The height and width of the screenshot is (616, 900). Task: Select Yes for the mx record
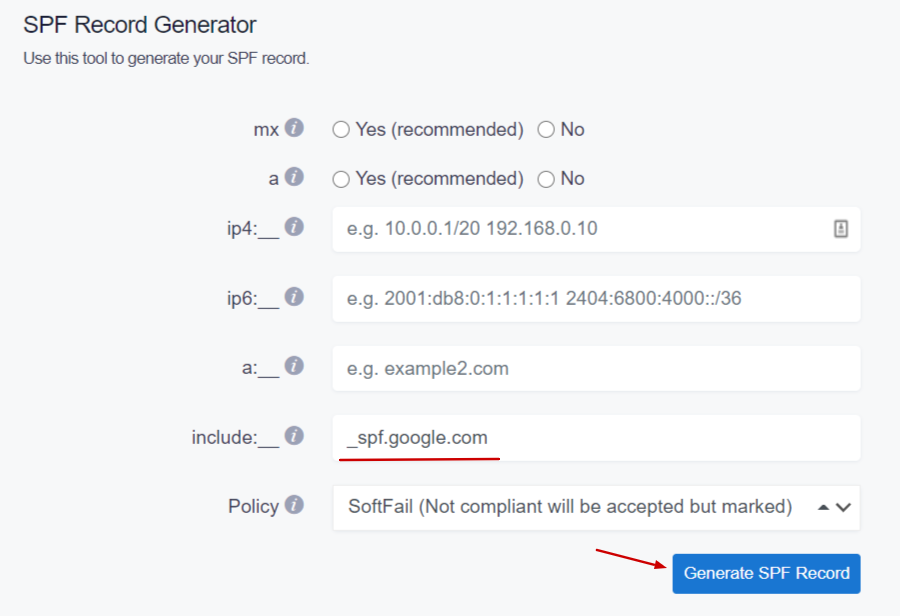[340, 129]
